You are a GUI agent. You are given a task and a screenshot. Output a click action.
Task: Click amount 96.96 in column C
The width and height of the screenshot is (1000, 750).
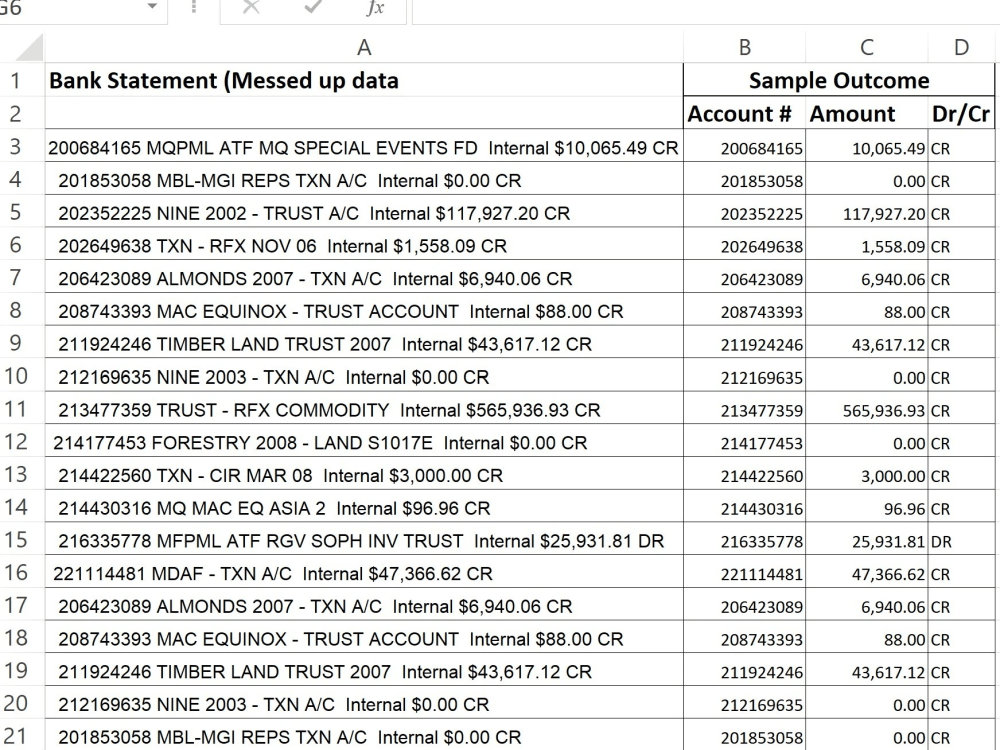coord(866,507)
